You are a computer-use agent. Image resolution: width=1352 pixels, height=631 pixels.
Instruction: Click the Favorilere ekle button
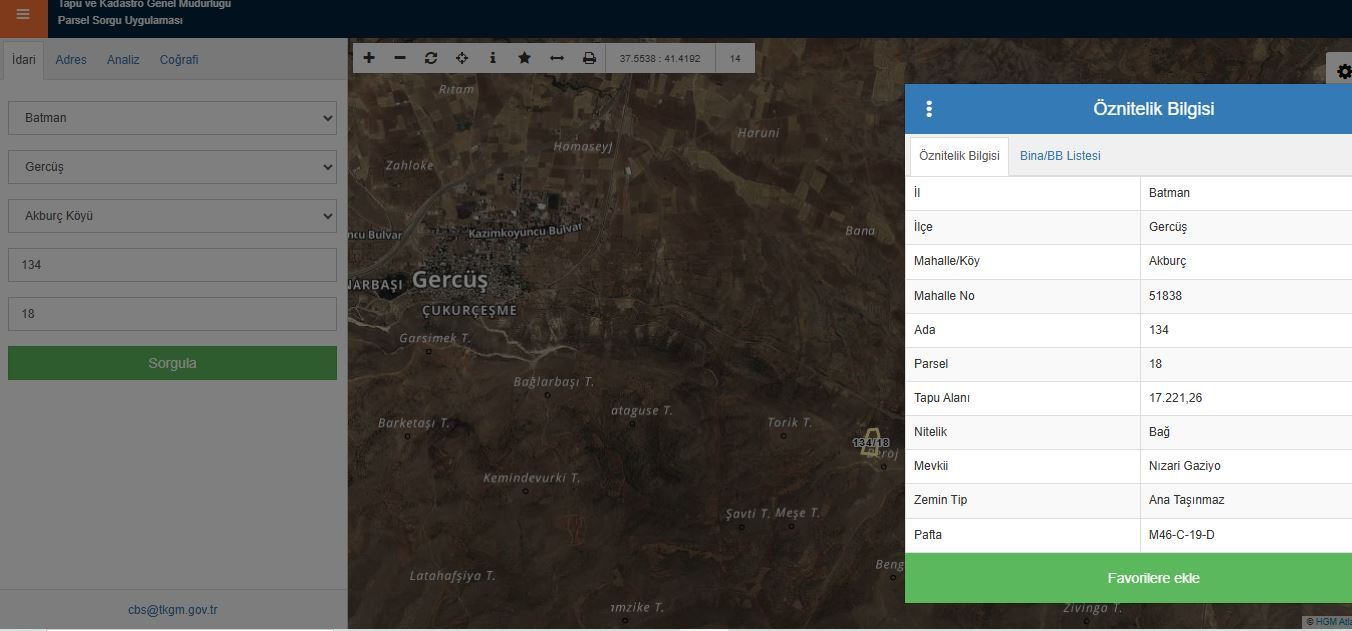click(1153, 578)
